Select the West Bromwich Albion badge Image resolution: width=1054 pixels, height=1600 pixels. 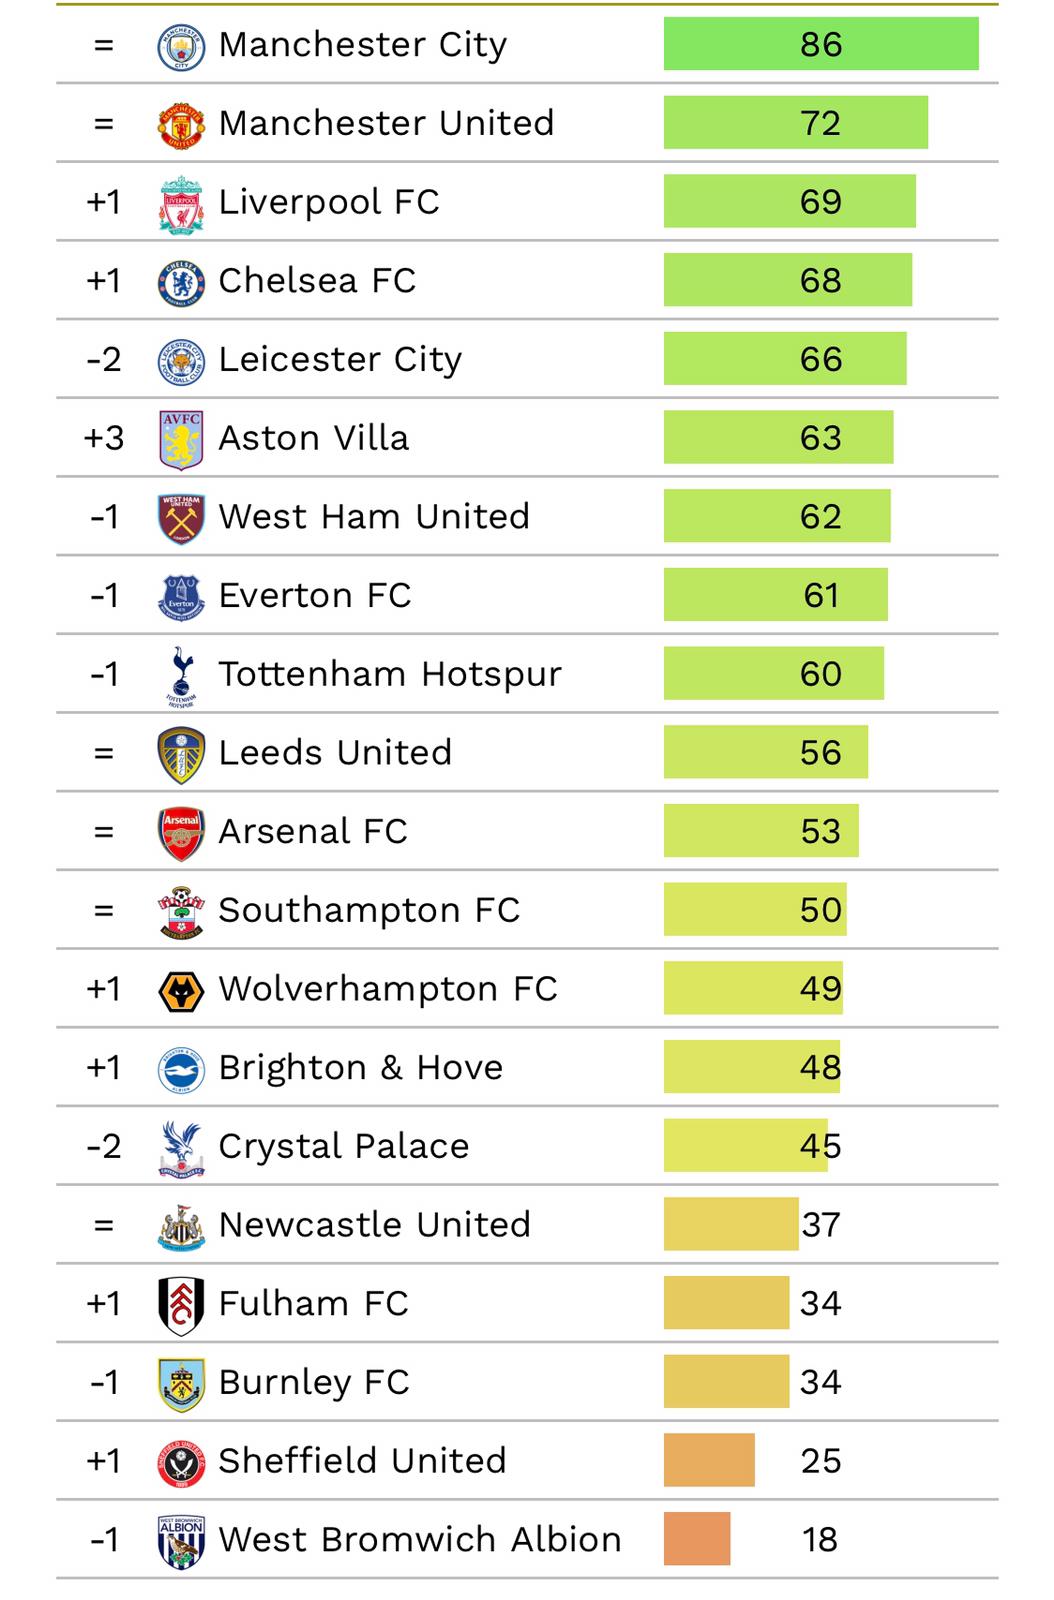pyautogui.click(x=181, y=1541)
